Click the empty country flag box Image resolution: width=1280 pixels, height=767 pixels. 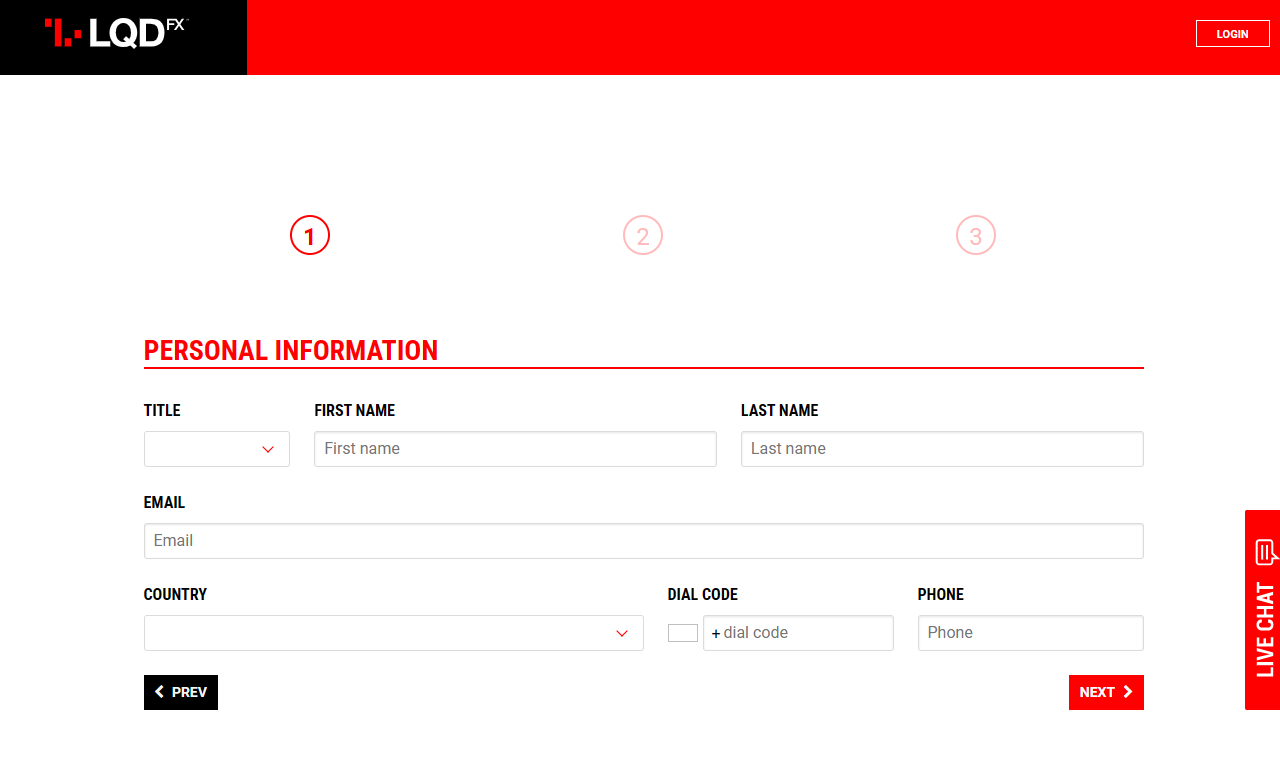tap(682, 632)
